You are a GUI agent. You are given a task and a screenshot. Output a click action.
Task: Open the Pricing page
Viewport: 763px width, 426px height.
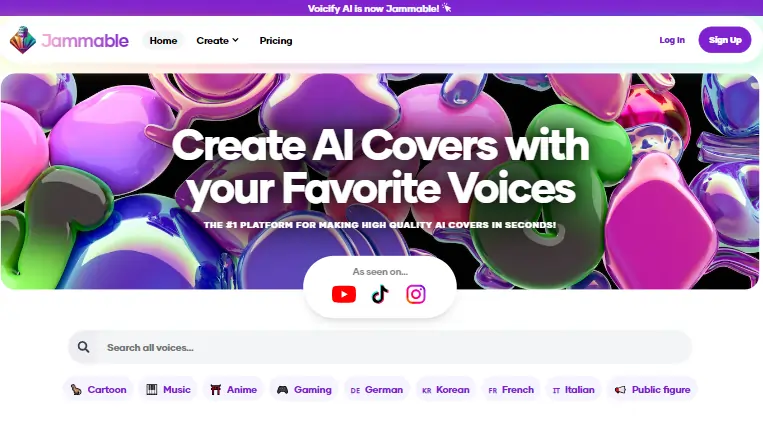tap(276, 40)
